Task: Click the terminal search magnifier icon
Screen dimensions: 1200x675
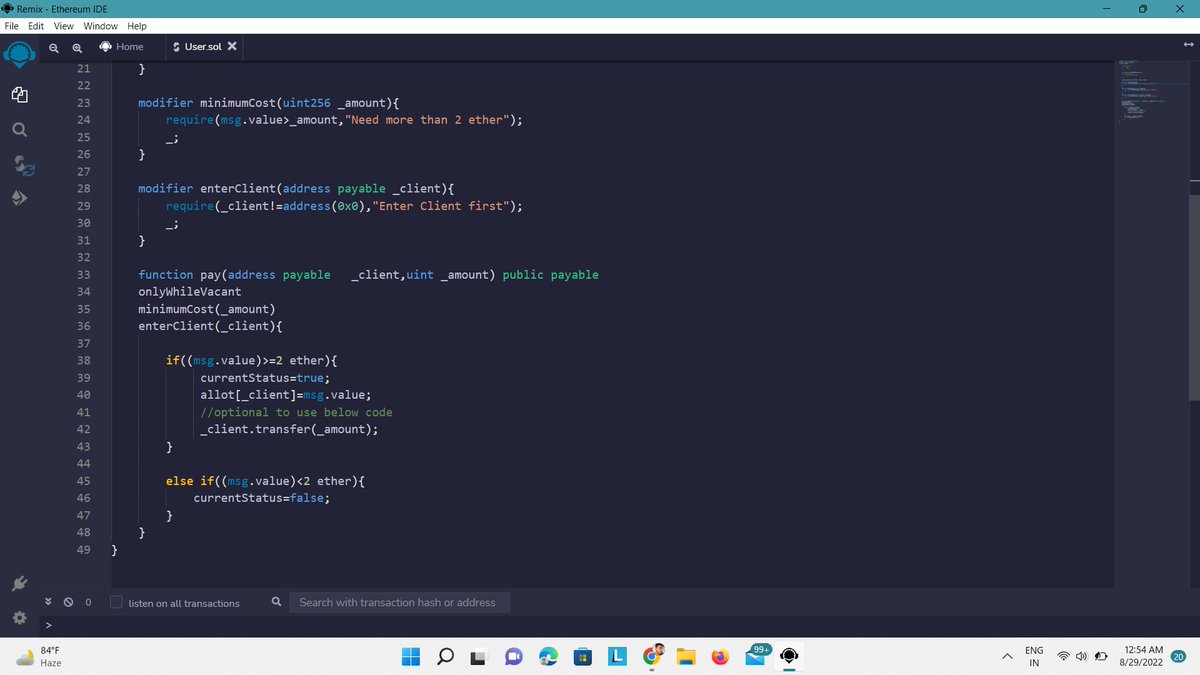Action: (x=276, y=602)
